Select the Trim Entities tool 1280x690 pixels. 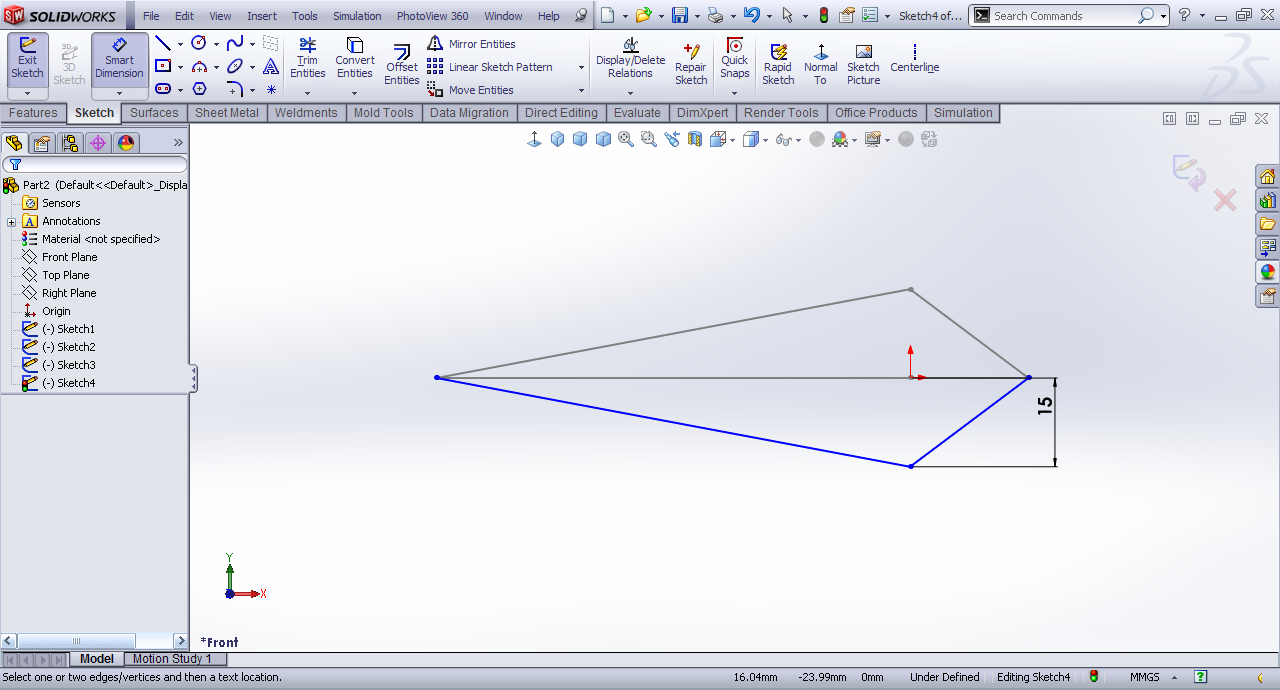click(x=307, y=58)
